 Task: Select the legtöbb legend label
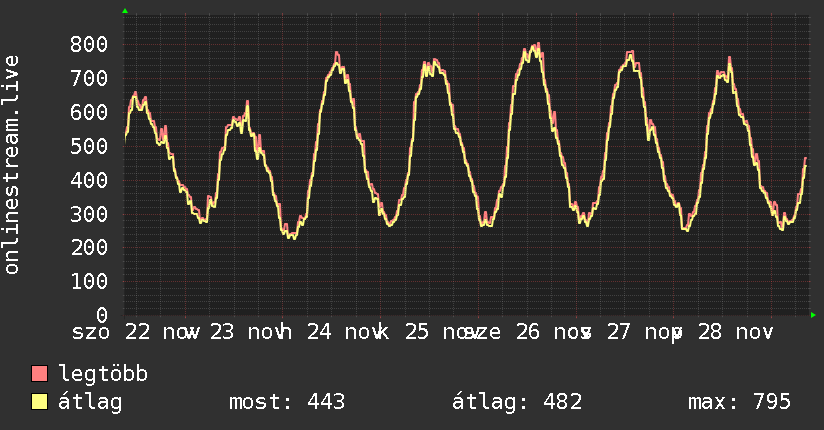click(103, 375)
